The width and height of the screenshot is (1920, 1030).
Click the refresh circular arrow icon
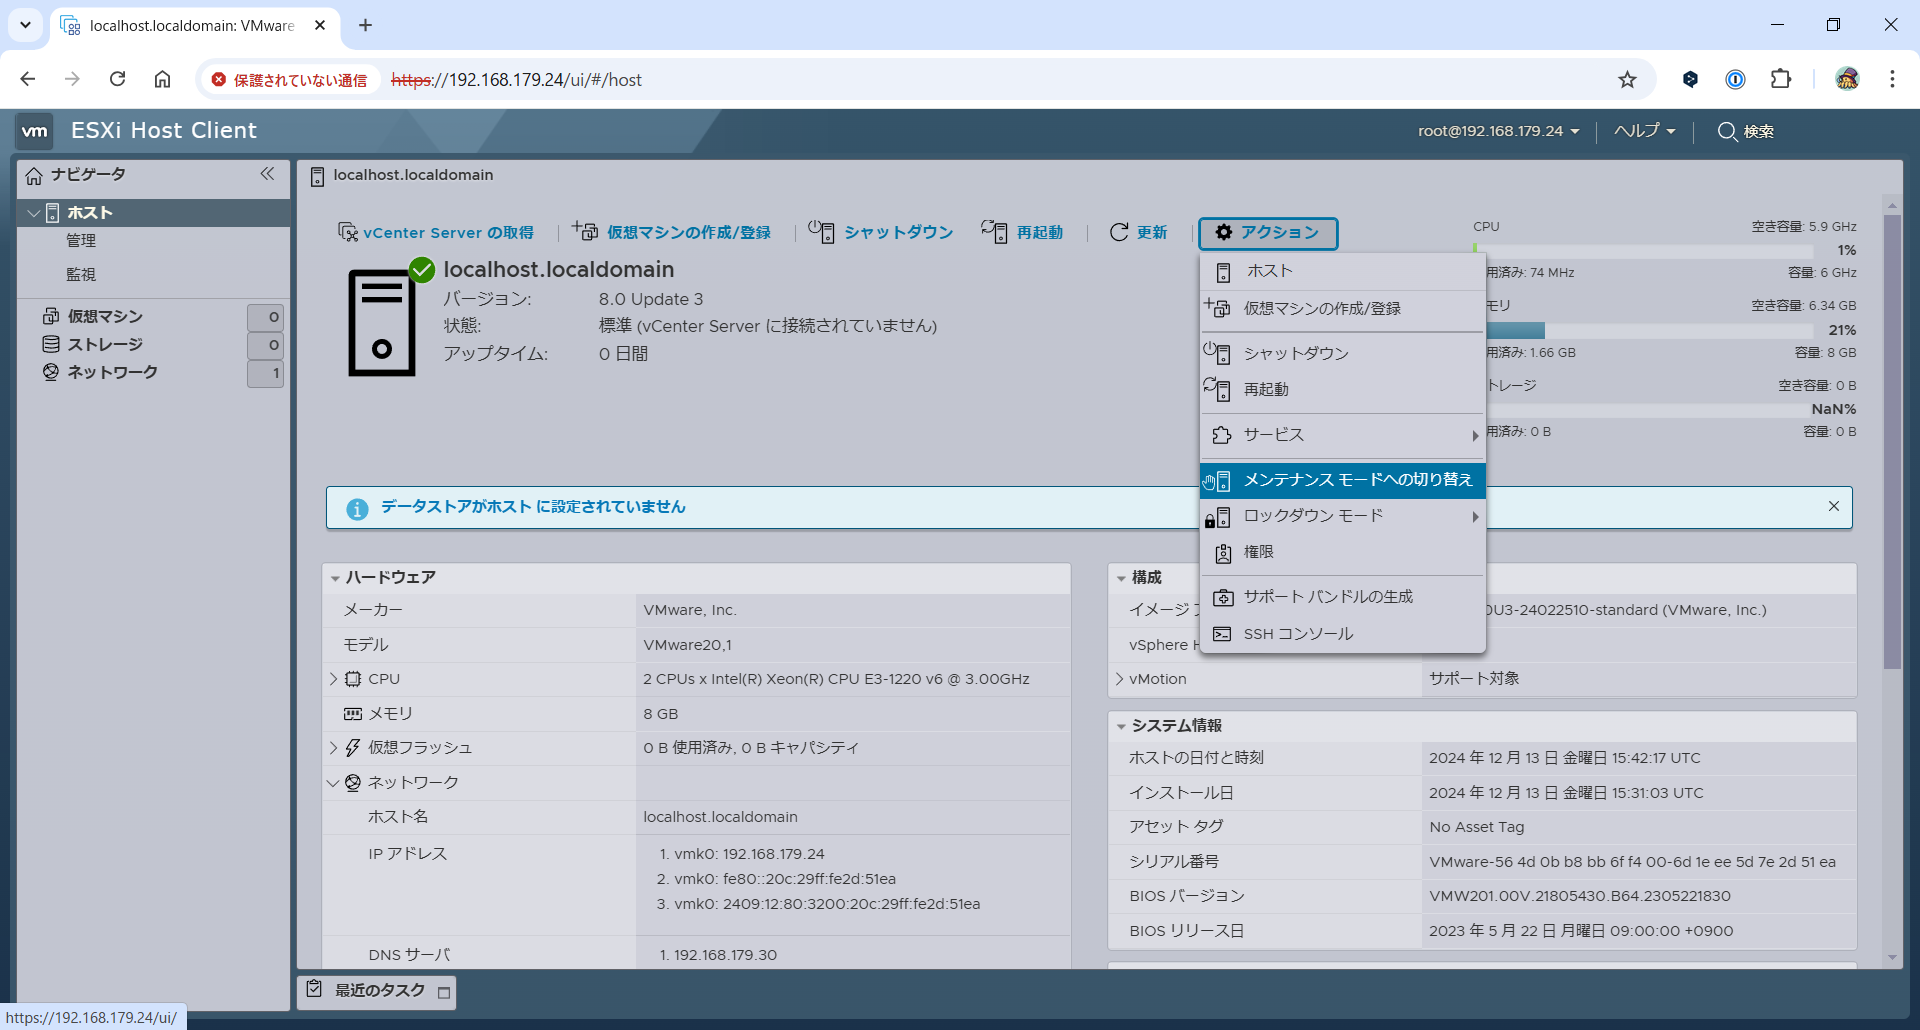(1119, 232)
